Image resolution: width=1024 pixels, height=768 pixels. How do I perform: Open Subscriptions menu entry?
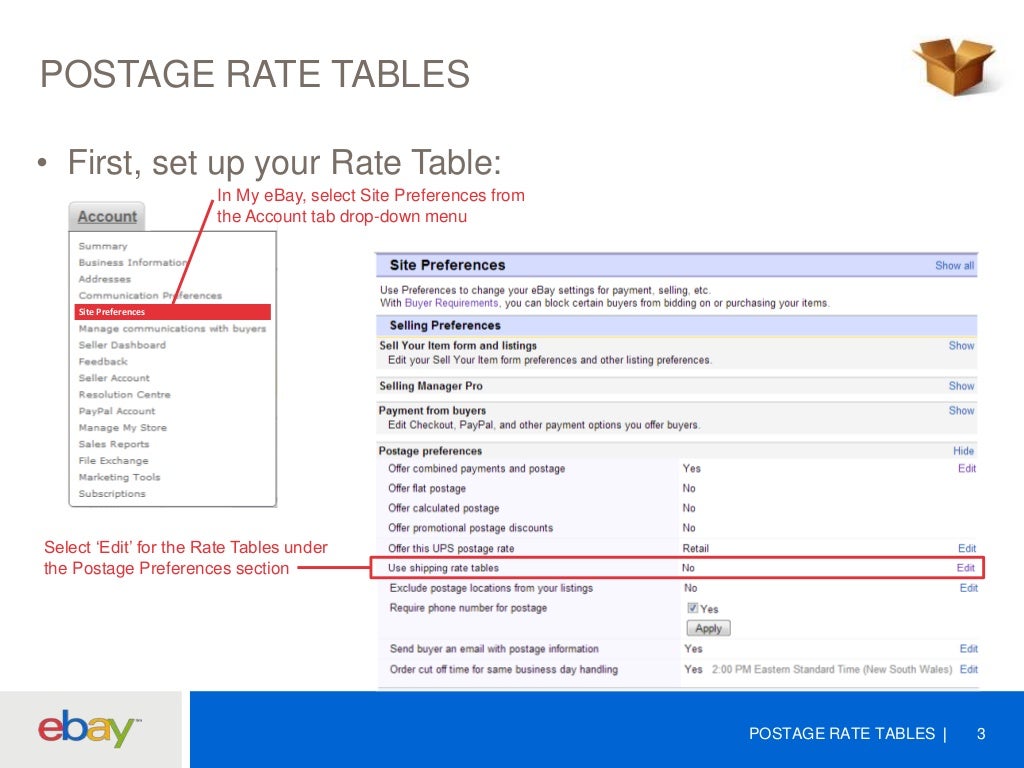click(112, 494)
